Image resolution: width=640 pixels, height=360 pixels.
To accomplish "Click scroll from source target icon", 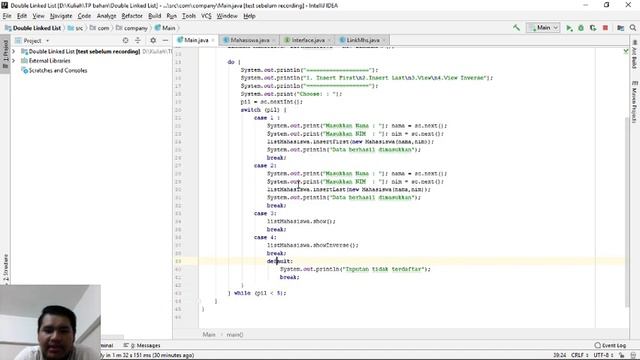I will click(x=125, y=40).
